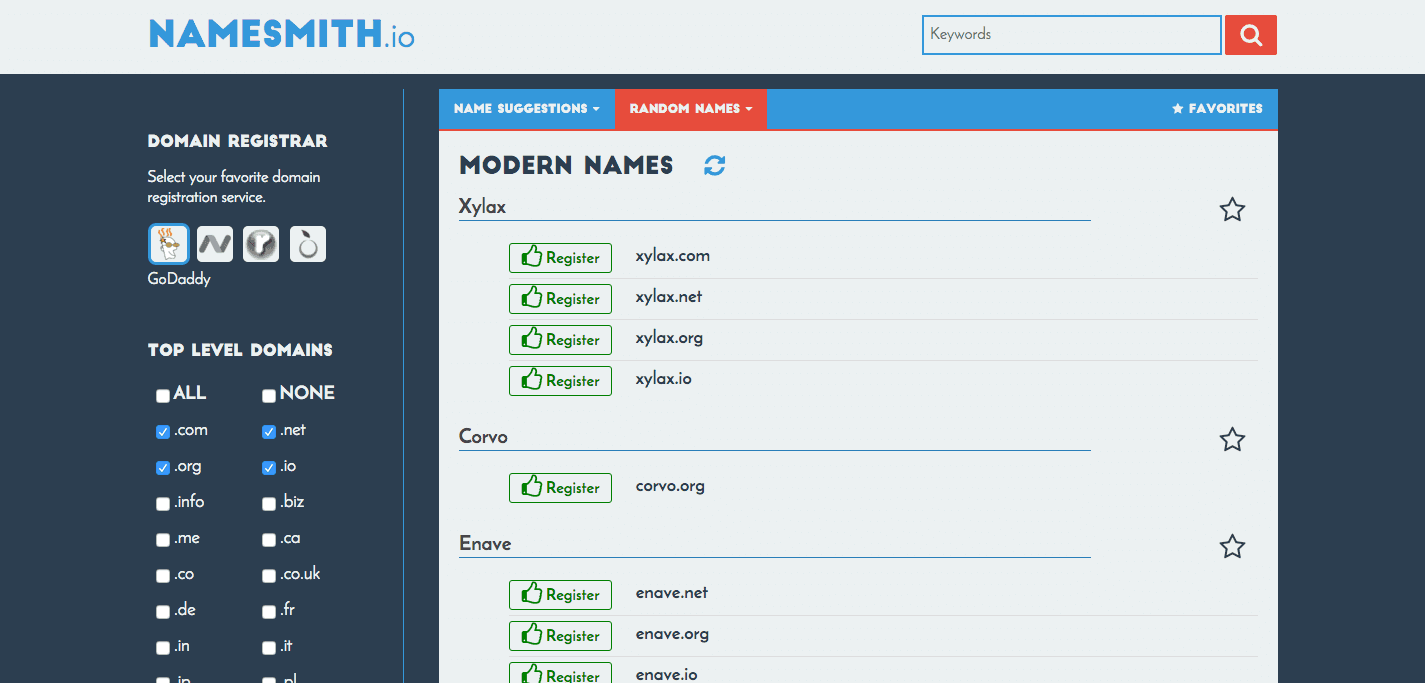
Task: Enable the .info checkbox
Action: (163, 504)
